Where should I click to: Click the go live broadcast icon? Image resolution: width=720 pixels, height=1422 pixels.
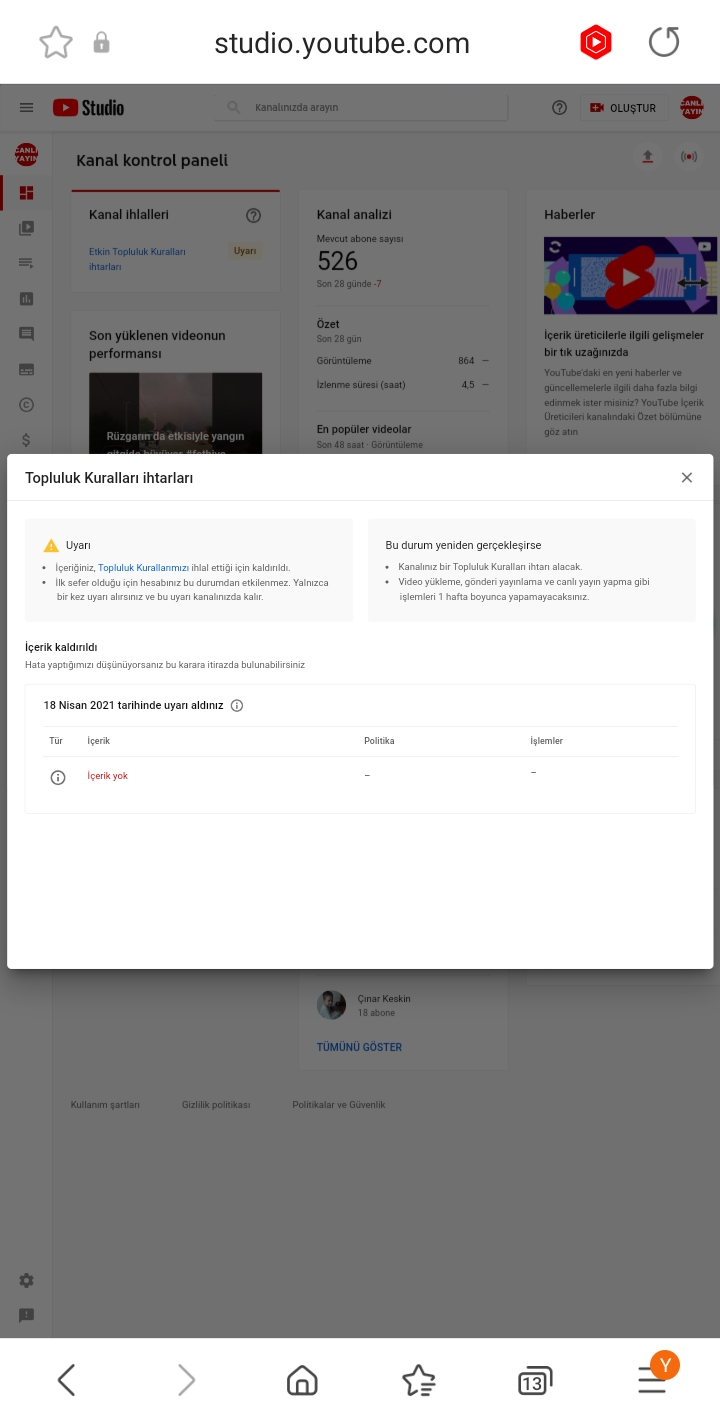click(x=688, y=156)
